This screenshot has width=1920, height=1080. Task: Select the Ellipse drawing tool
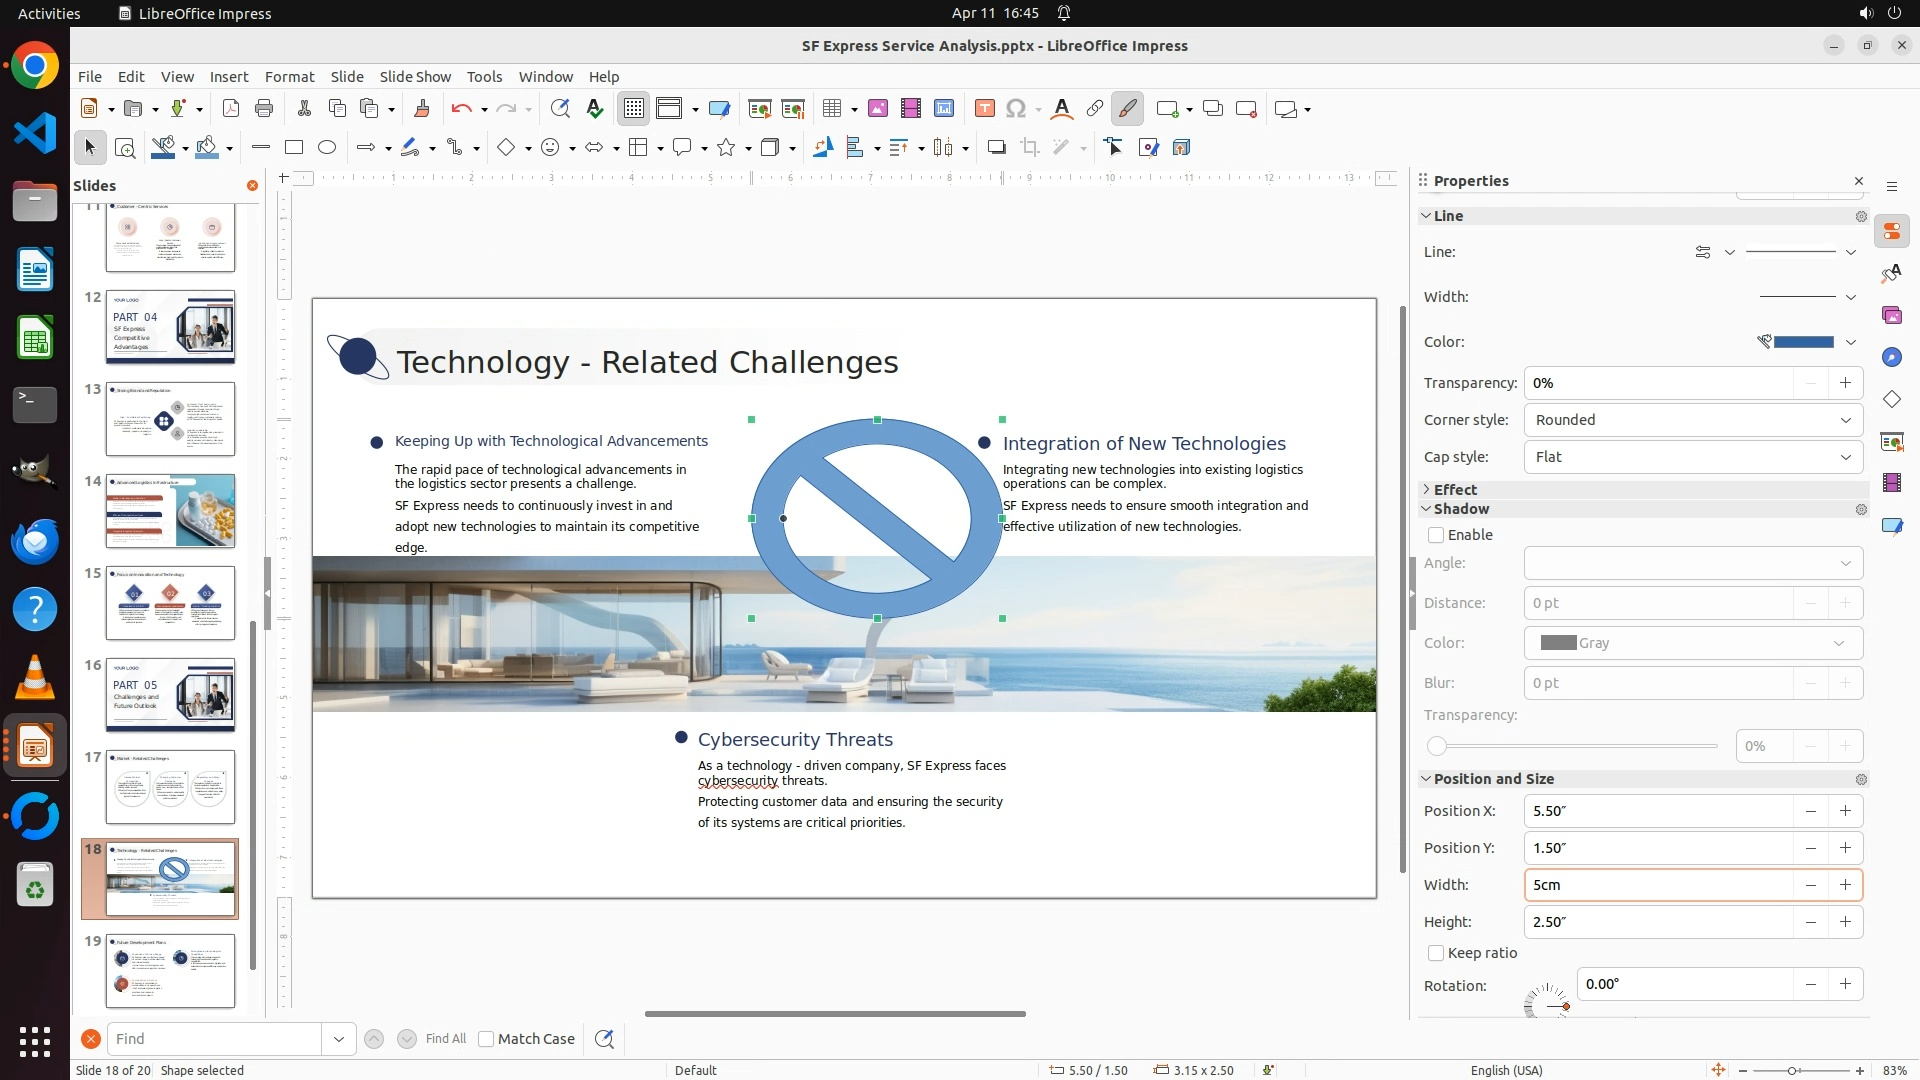click(327, 148)
